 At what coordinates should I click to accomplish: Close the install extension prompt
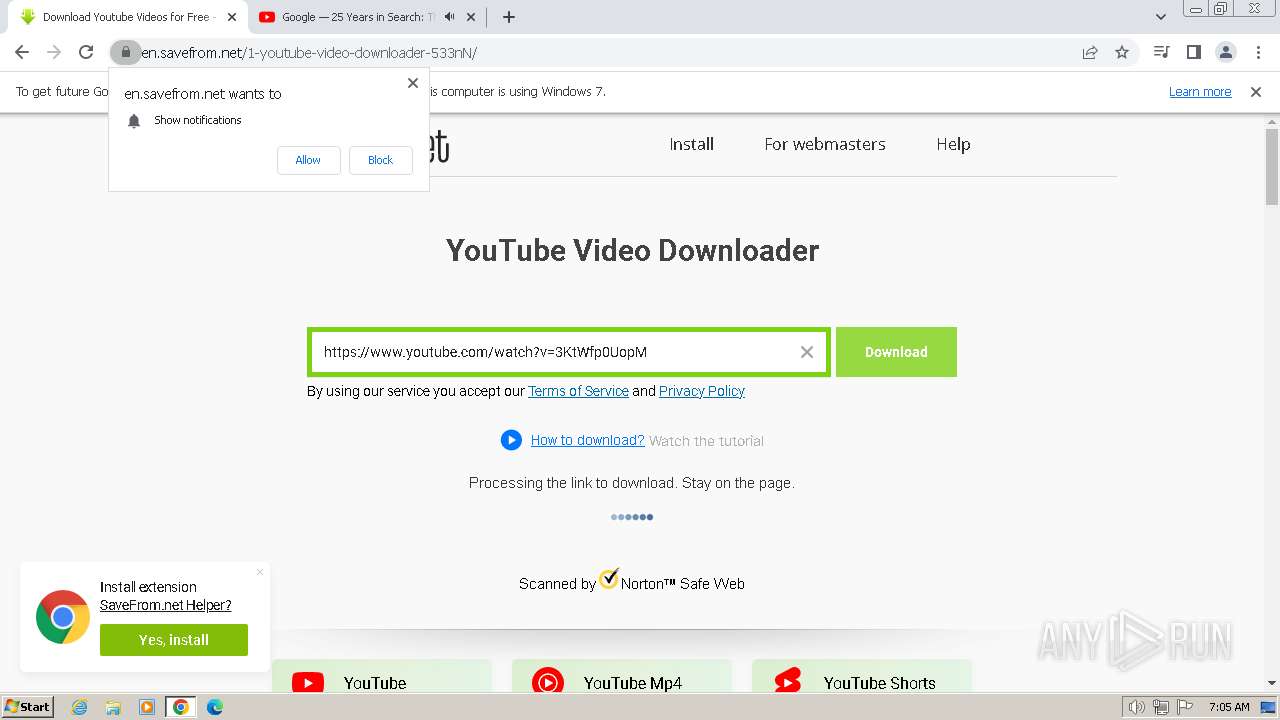260,572
